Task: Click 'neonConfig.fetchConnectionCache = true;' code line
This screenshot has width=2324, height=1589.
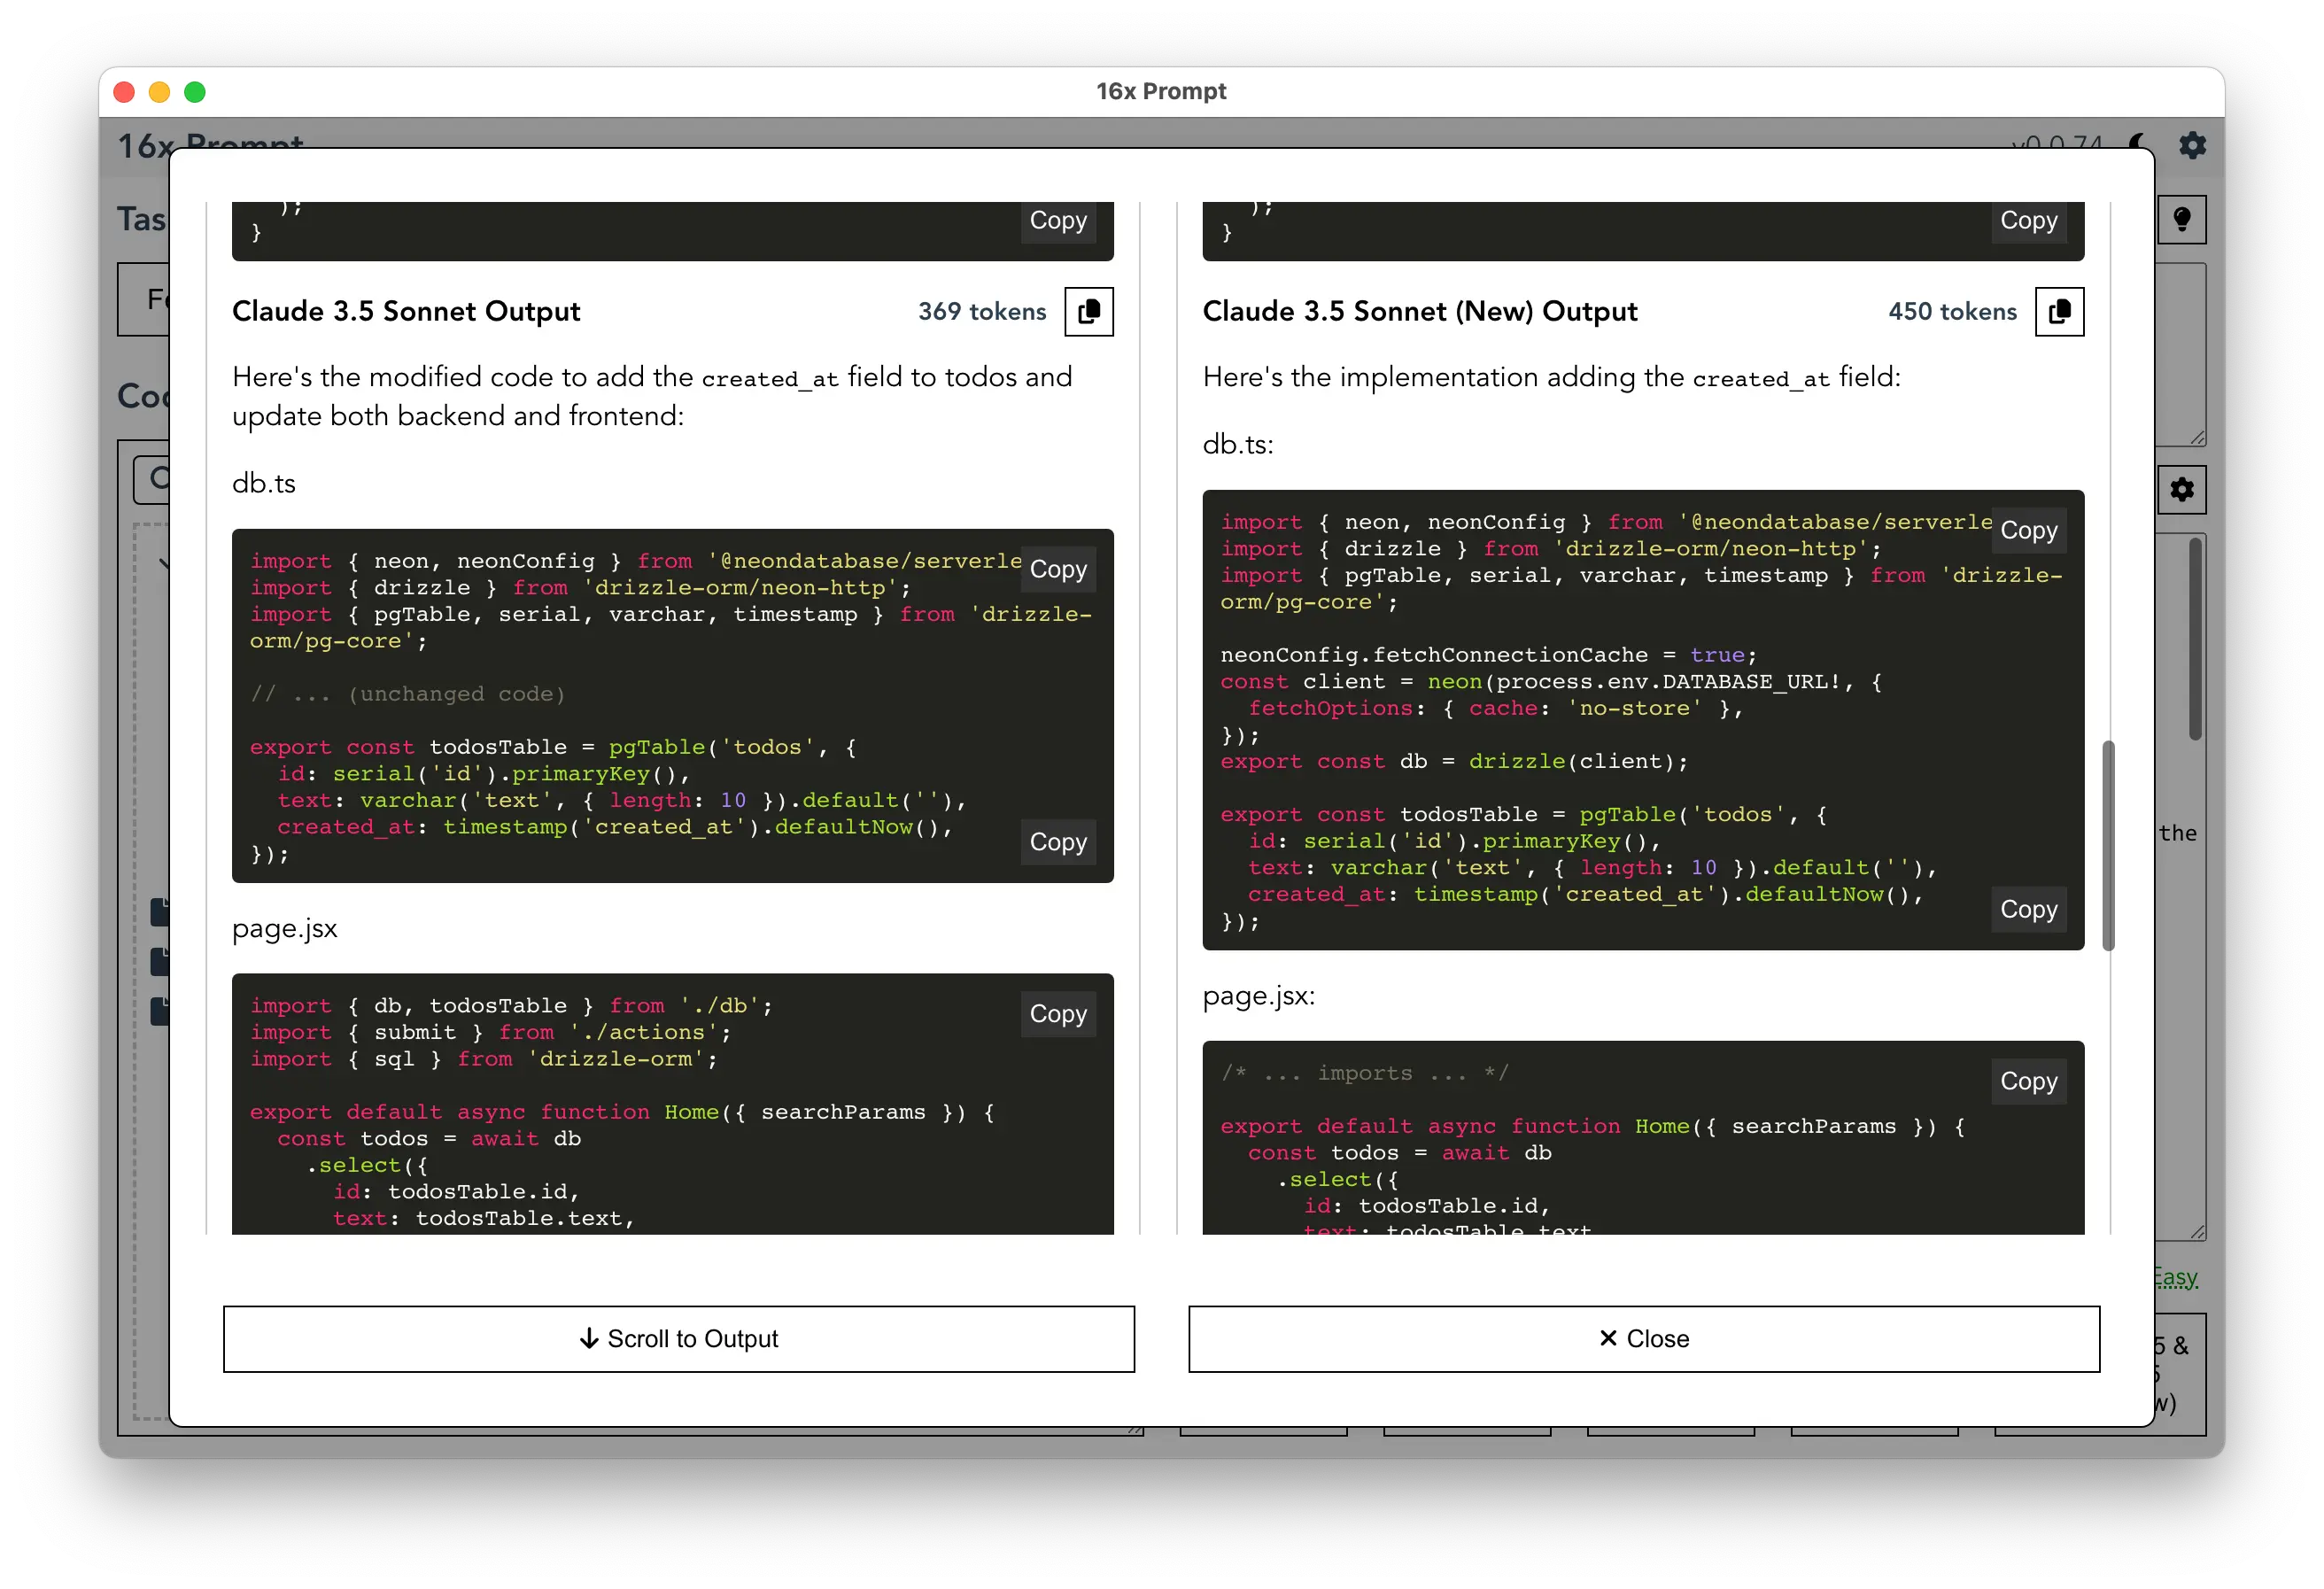Action: 1488,655
